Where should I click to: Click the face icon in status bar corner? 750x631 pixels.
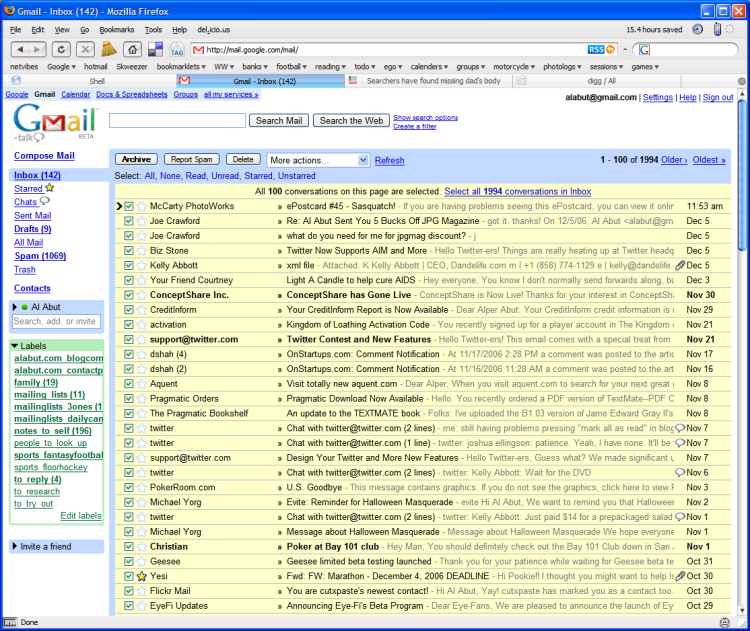point(725,622)
